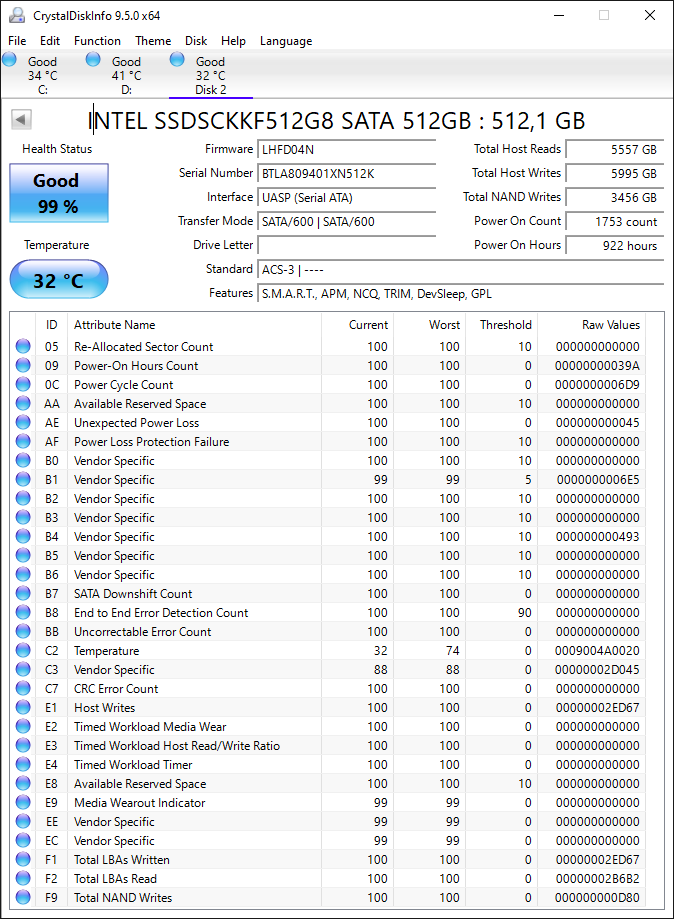Click status orb for Re-Allocated Sector Count
This screenshot has height=919, width=674.
[x=23, y=346]
